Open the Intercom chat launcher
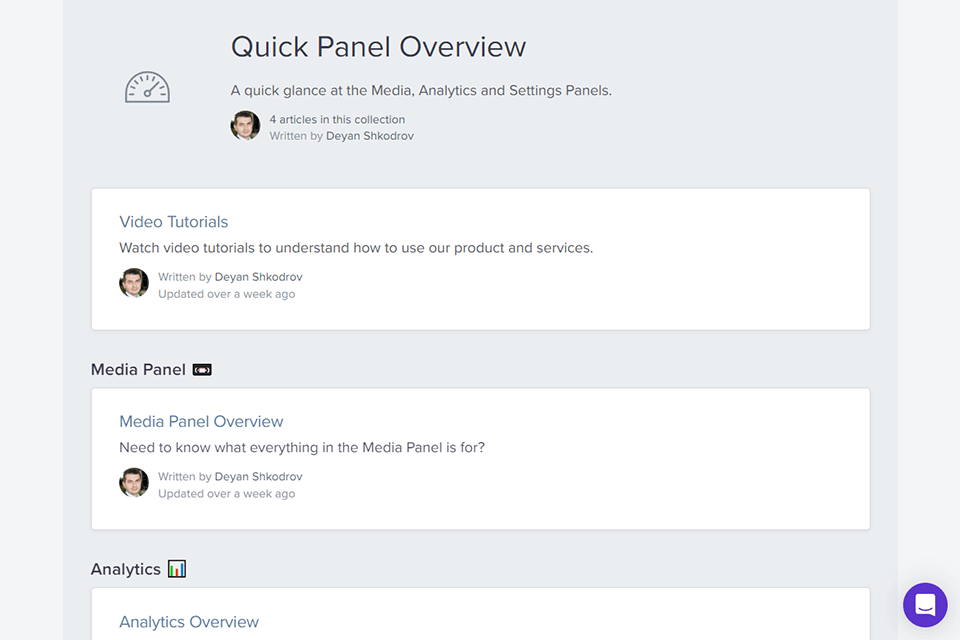 (925, 605)
